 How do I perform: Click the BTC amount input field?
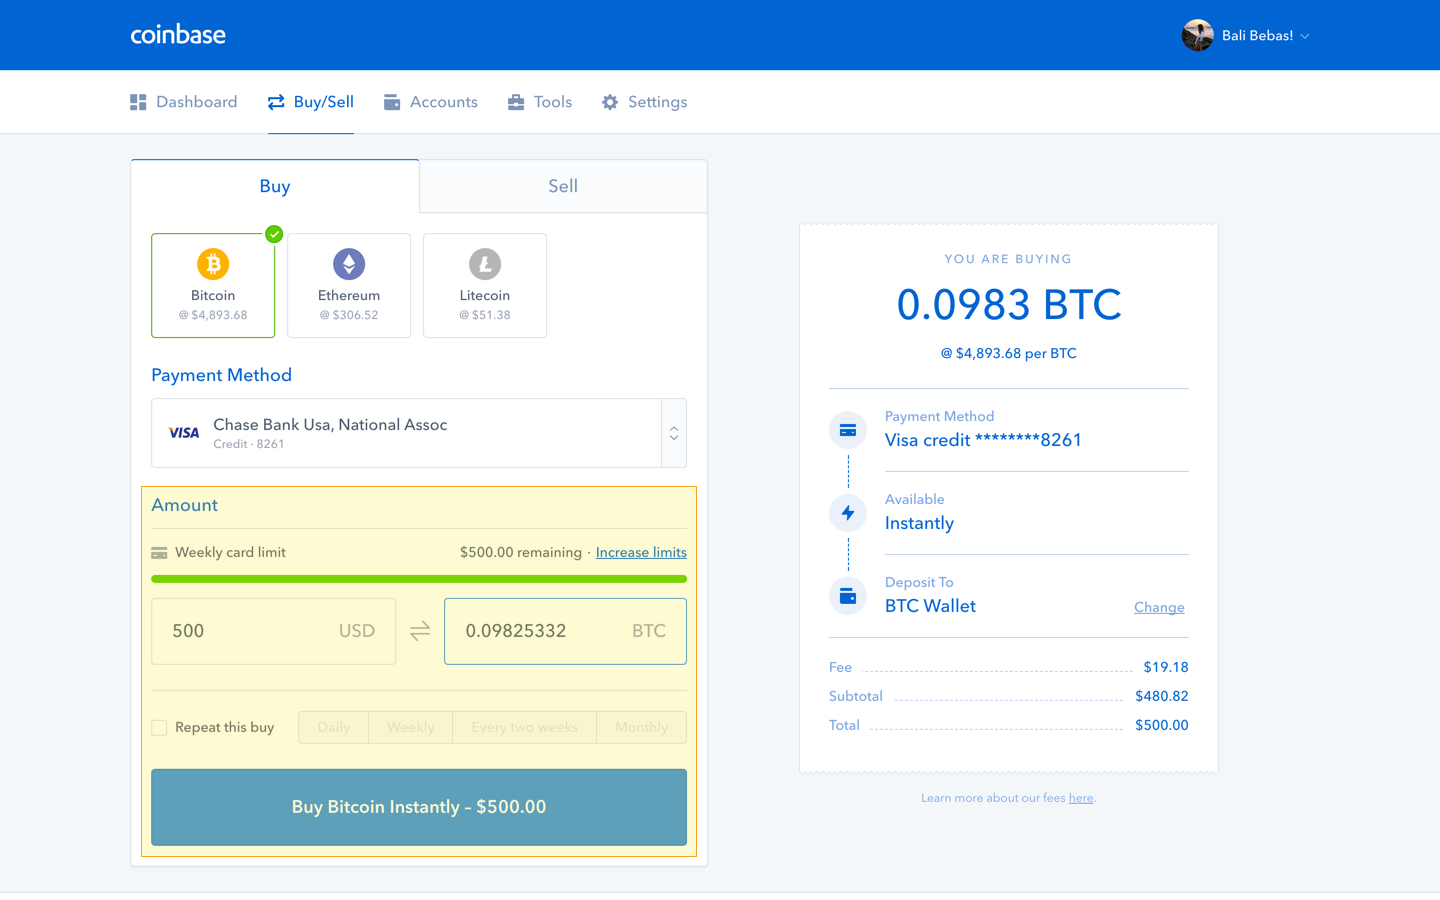click(x=565, y=631)
